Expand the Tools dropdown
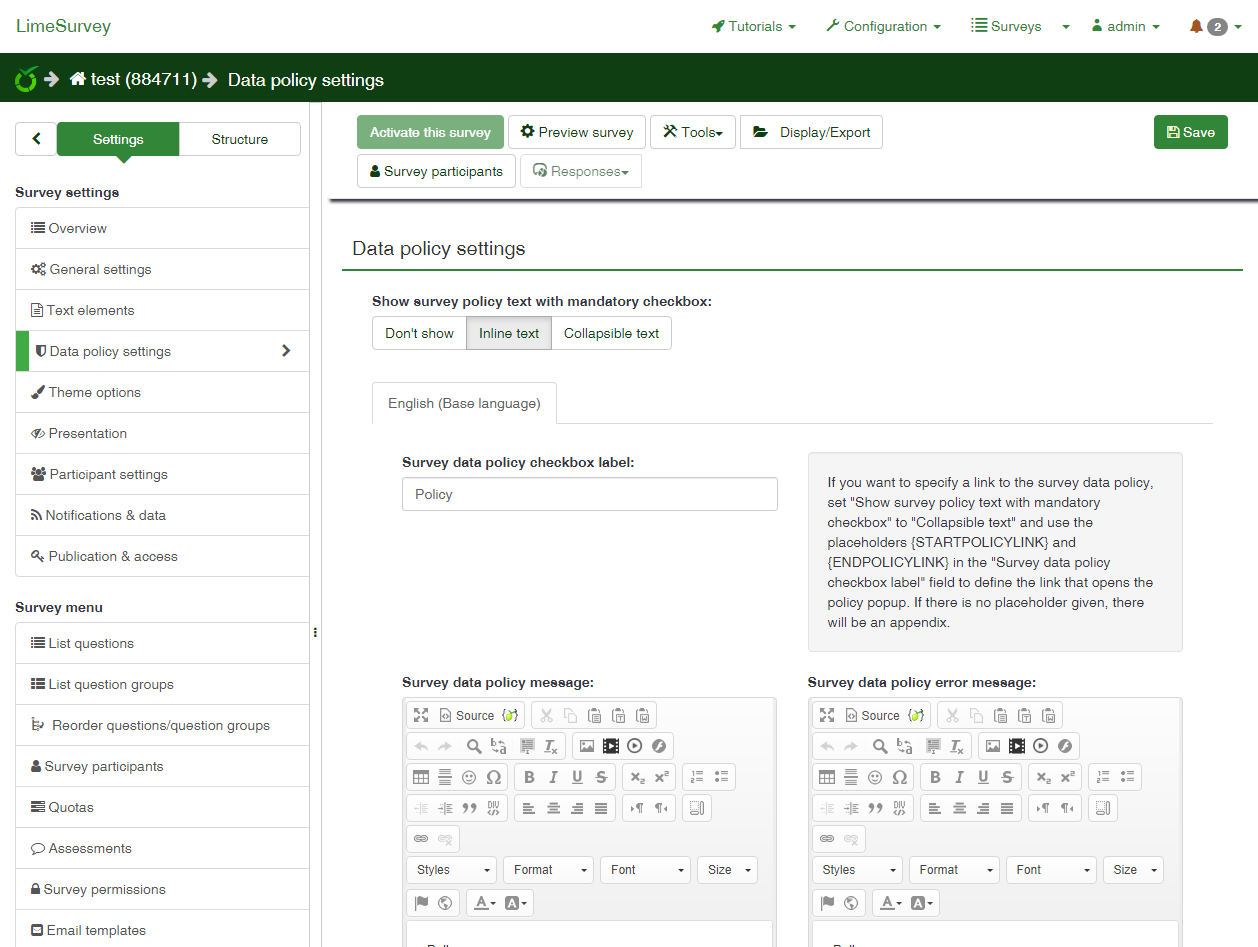This screenshot has height=947, width=1258. coord(693,132)
